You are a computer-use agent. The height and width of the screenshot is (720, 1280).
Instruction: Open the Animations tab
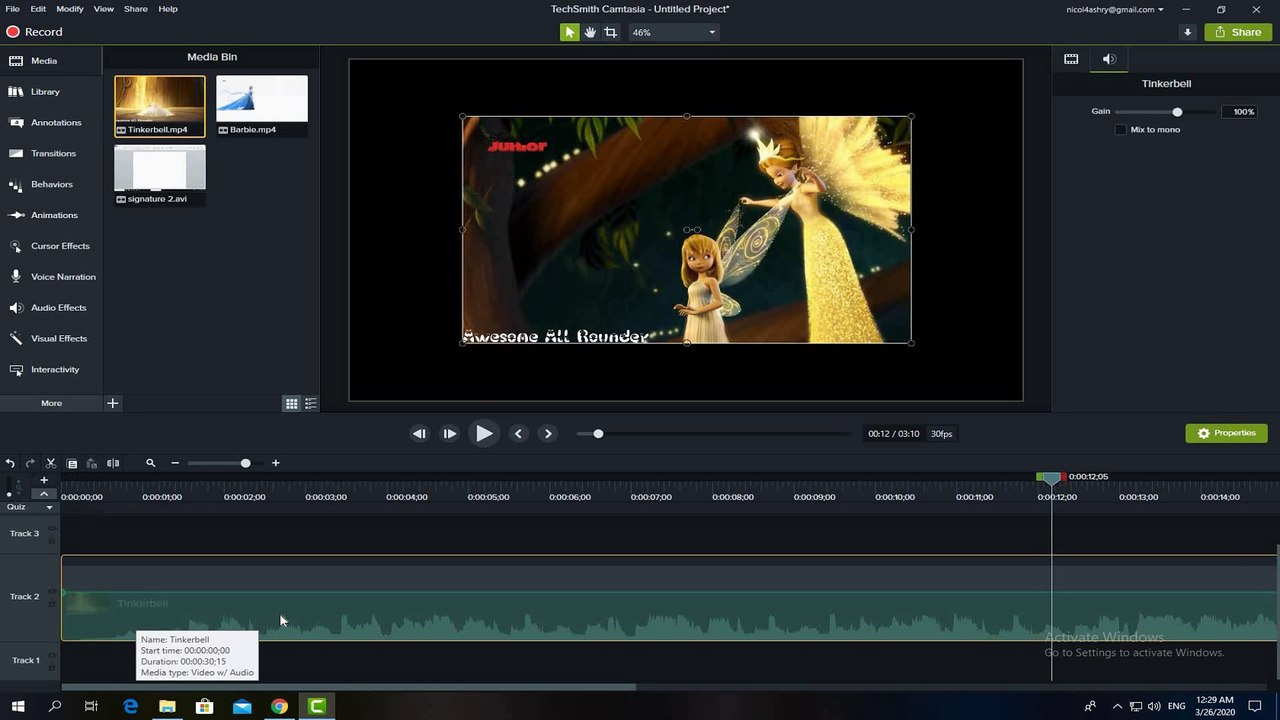(x=51, y=215)
